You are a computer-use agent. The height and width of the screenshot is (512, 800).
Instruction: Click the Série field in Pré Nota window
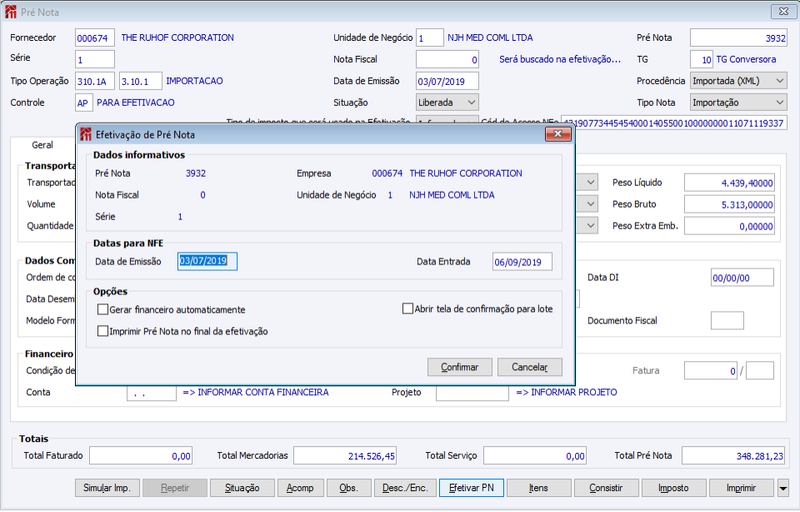(x=95, y=59)
